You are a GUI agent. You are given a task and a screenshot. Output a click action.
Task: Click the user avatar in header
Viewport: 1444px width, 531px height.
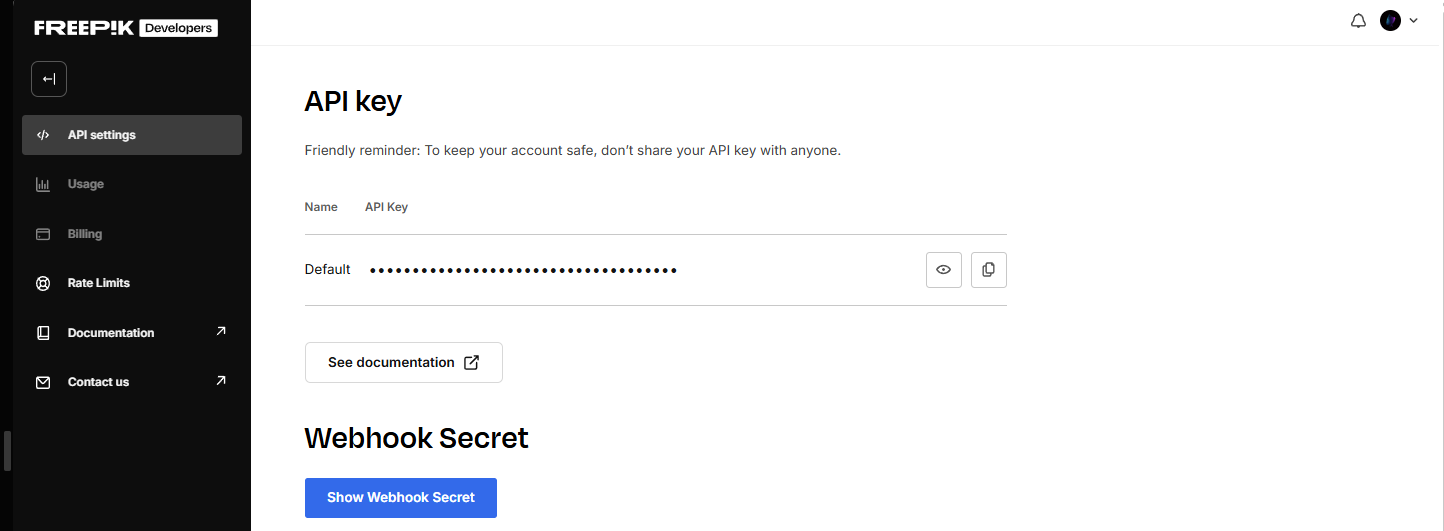point(1390,21)
